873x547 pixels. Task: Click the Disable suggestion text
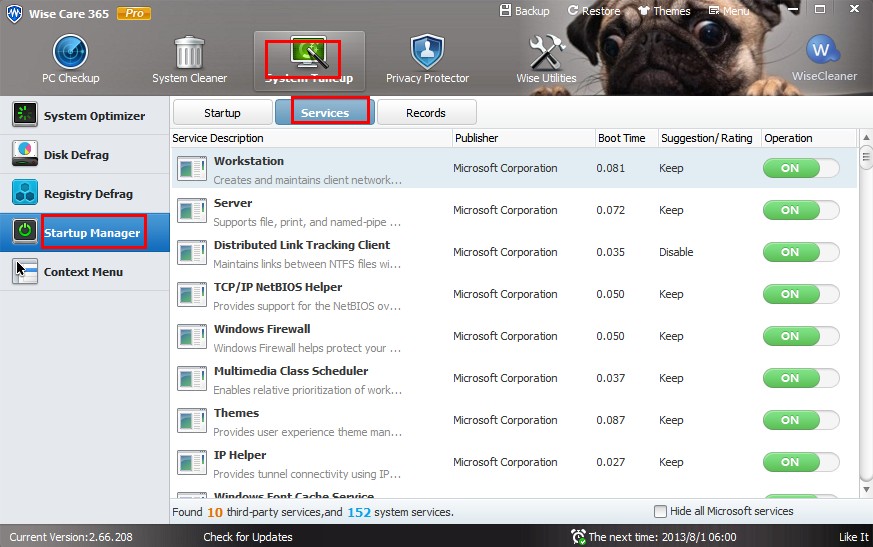tap(676, 252)
